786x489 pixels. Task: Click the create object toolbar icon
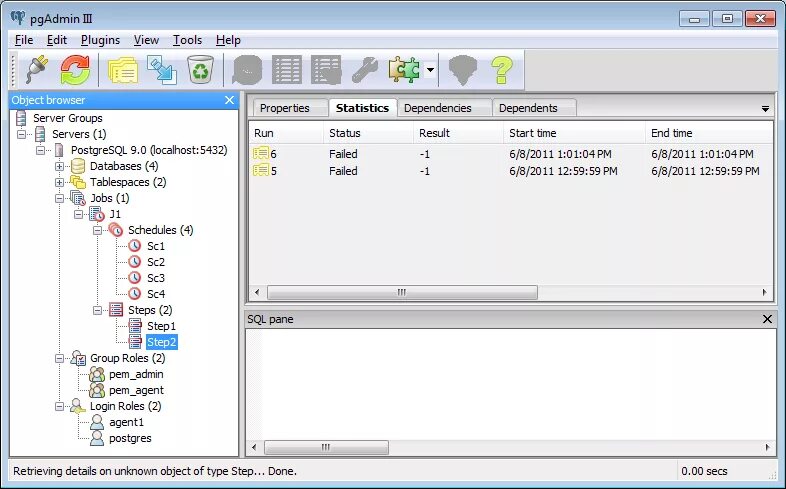[161, 70]
